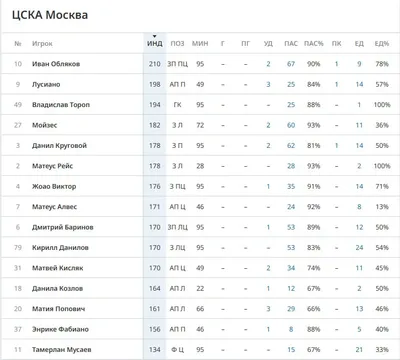This screenshot has width=400, height=360.
Task: Sort by МИН column header
Action: click(200, 44)
